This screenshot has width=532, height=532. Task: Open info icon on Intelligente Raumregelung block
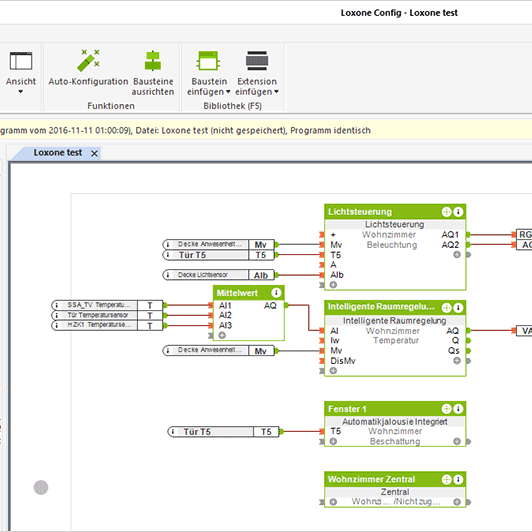click(458, 307)
